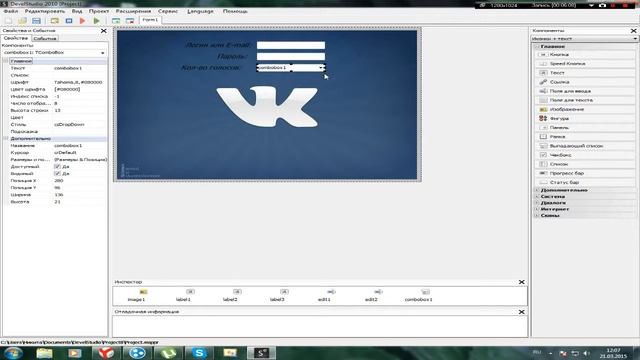The height and width of the screenshot is (360, 640).
Task: Click the blue window icon in toolbar
Action: pos(69,20)
